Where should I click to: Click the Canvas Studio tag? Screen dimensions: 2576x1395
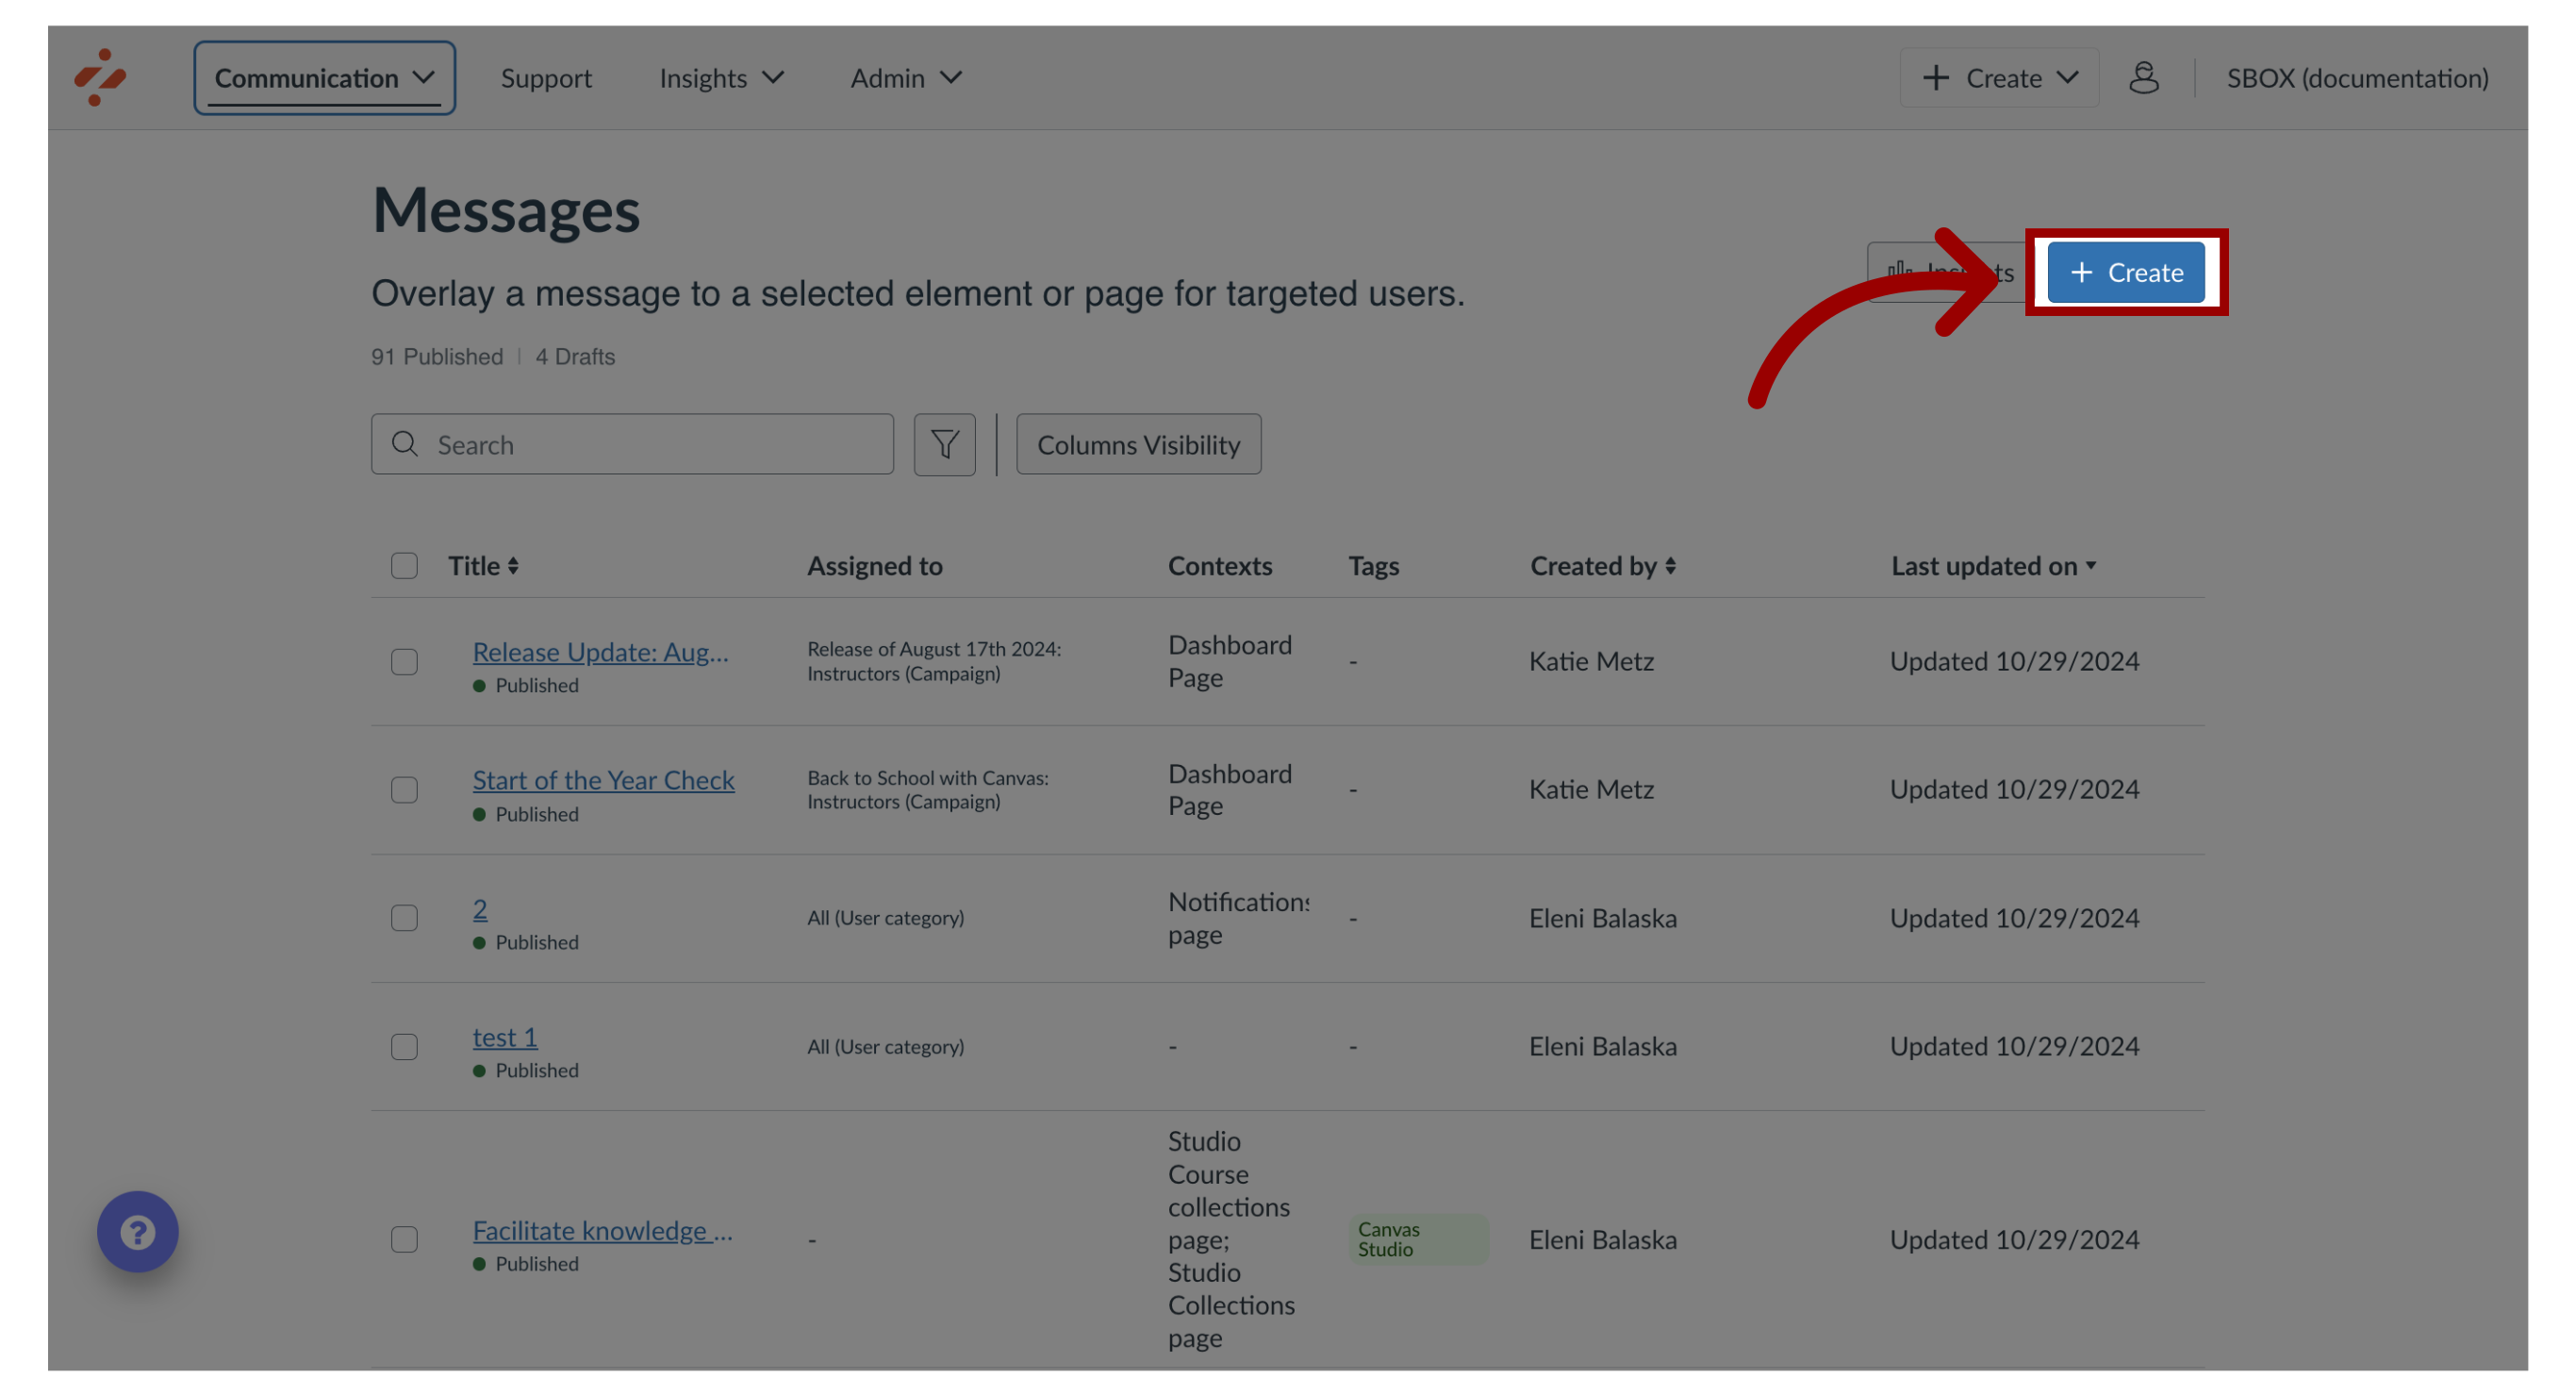(1418, 1240)
